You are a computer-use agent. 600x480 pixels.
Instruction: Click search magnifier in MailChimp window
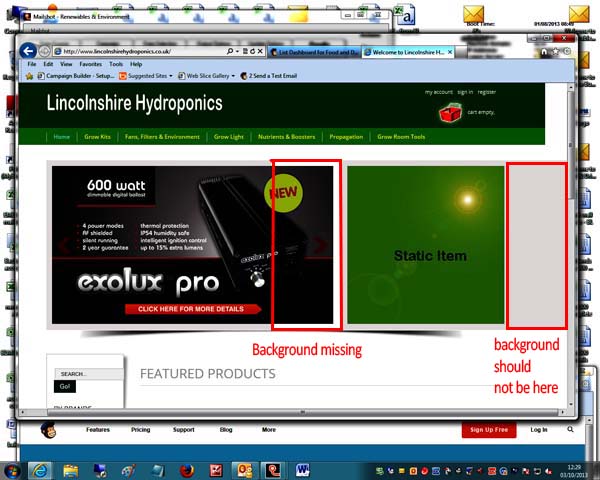[570, 429]
